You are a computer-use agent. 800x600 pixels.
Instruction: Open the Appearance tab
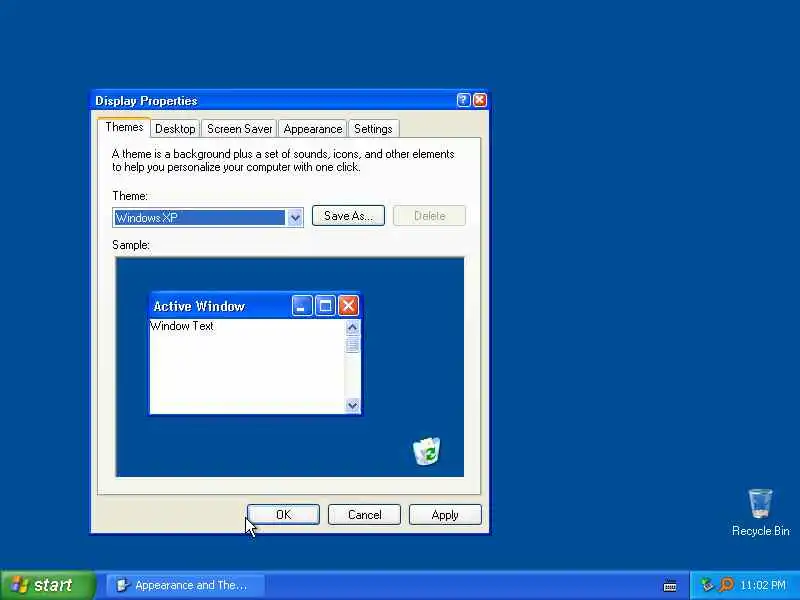click(313, 129)
